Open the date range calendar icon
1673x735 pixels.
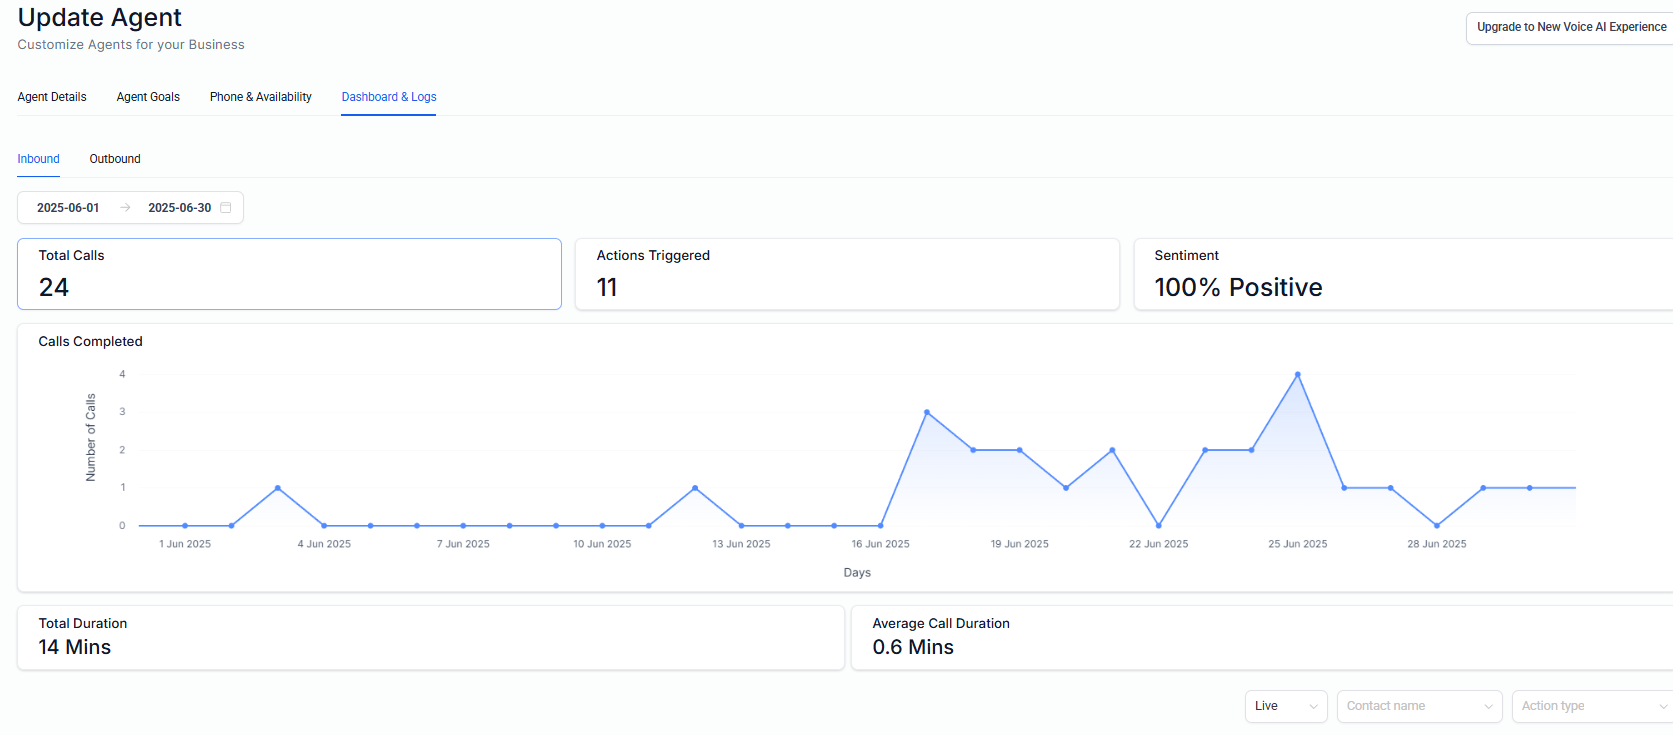point(226,208)
